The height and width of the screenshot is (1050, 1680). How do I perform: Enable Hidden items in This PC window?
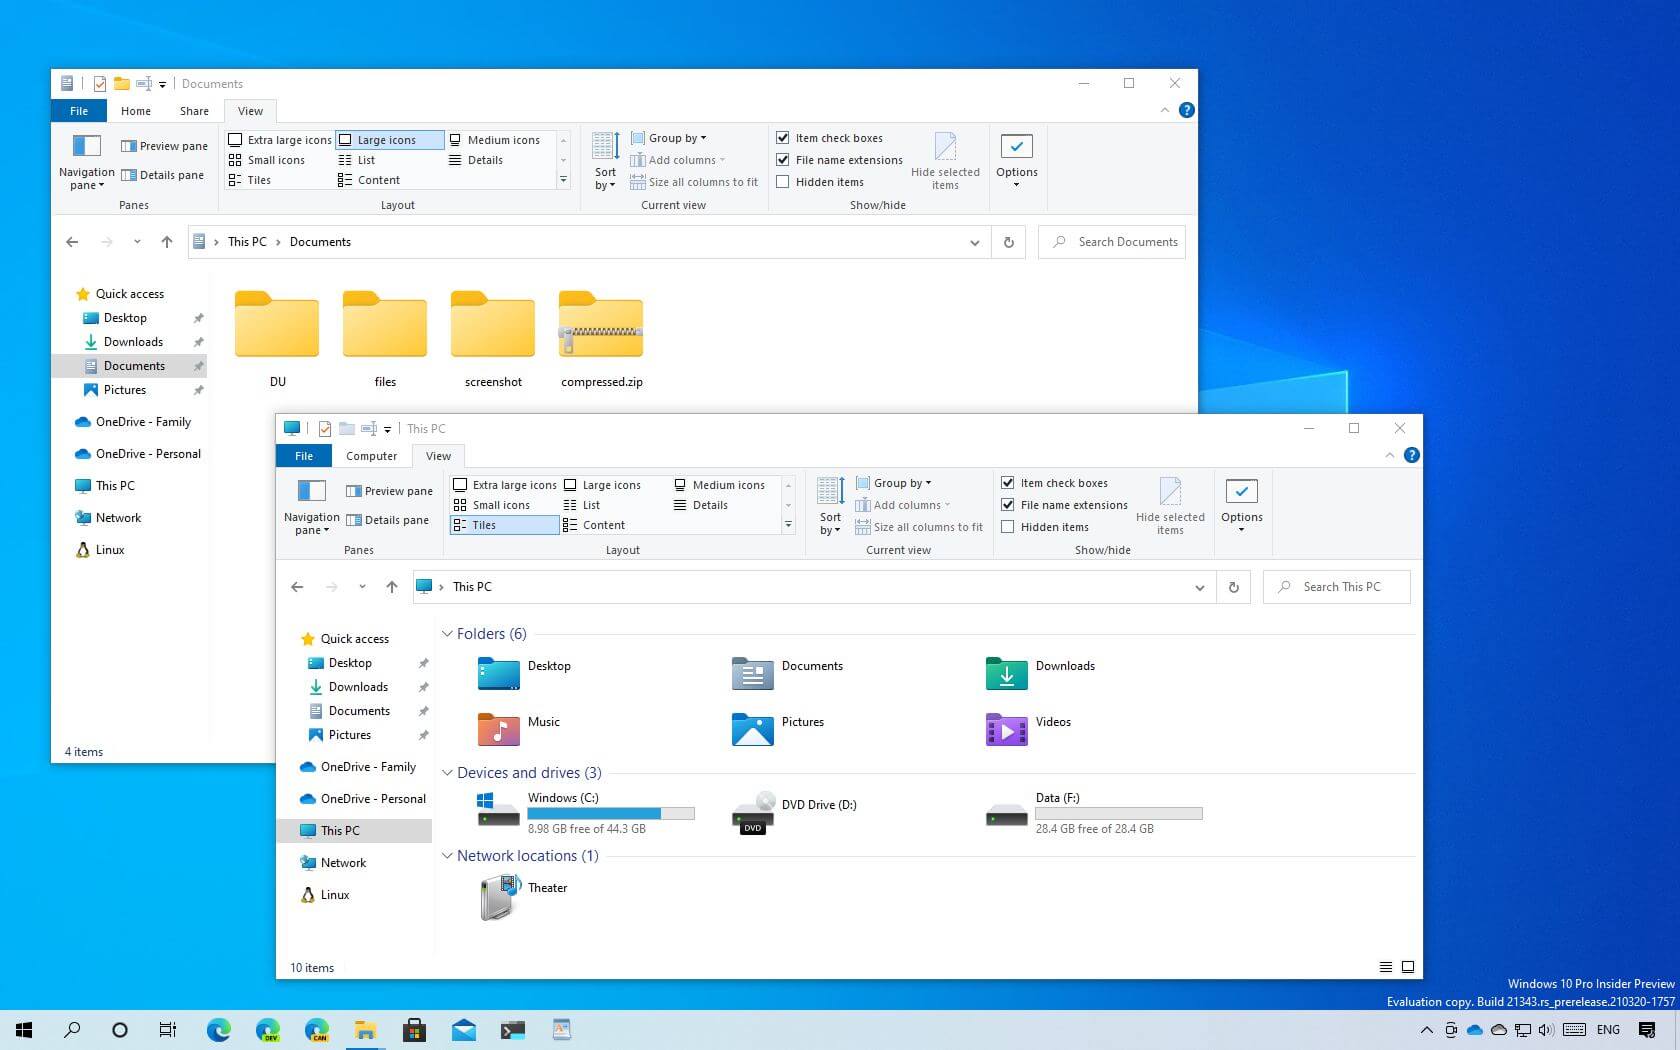[x=1008, y=527]
